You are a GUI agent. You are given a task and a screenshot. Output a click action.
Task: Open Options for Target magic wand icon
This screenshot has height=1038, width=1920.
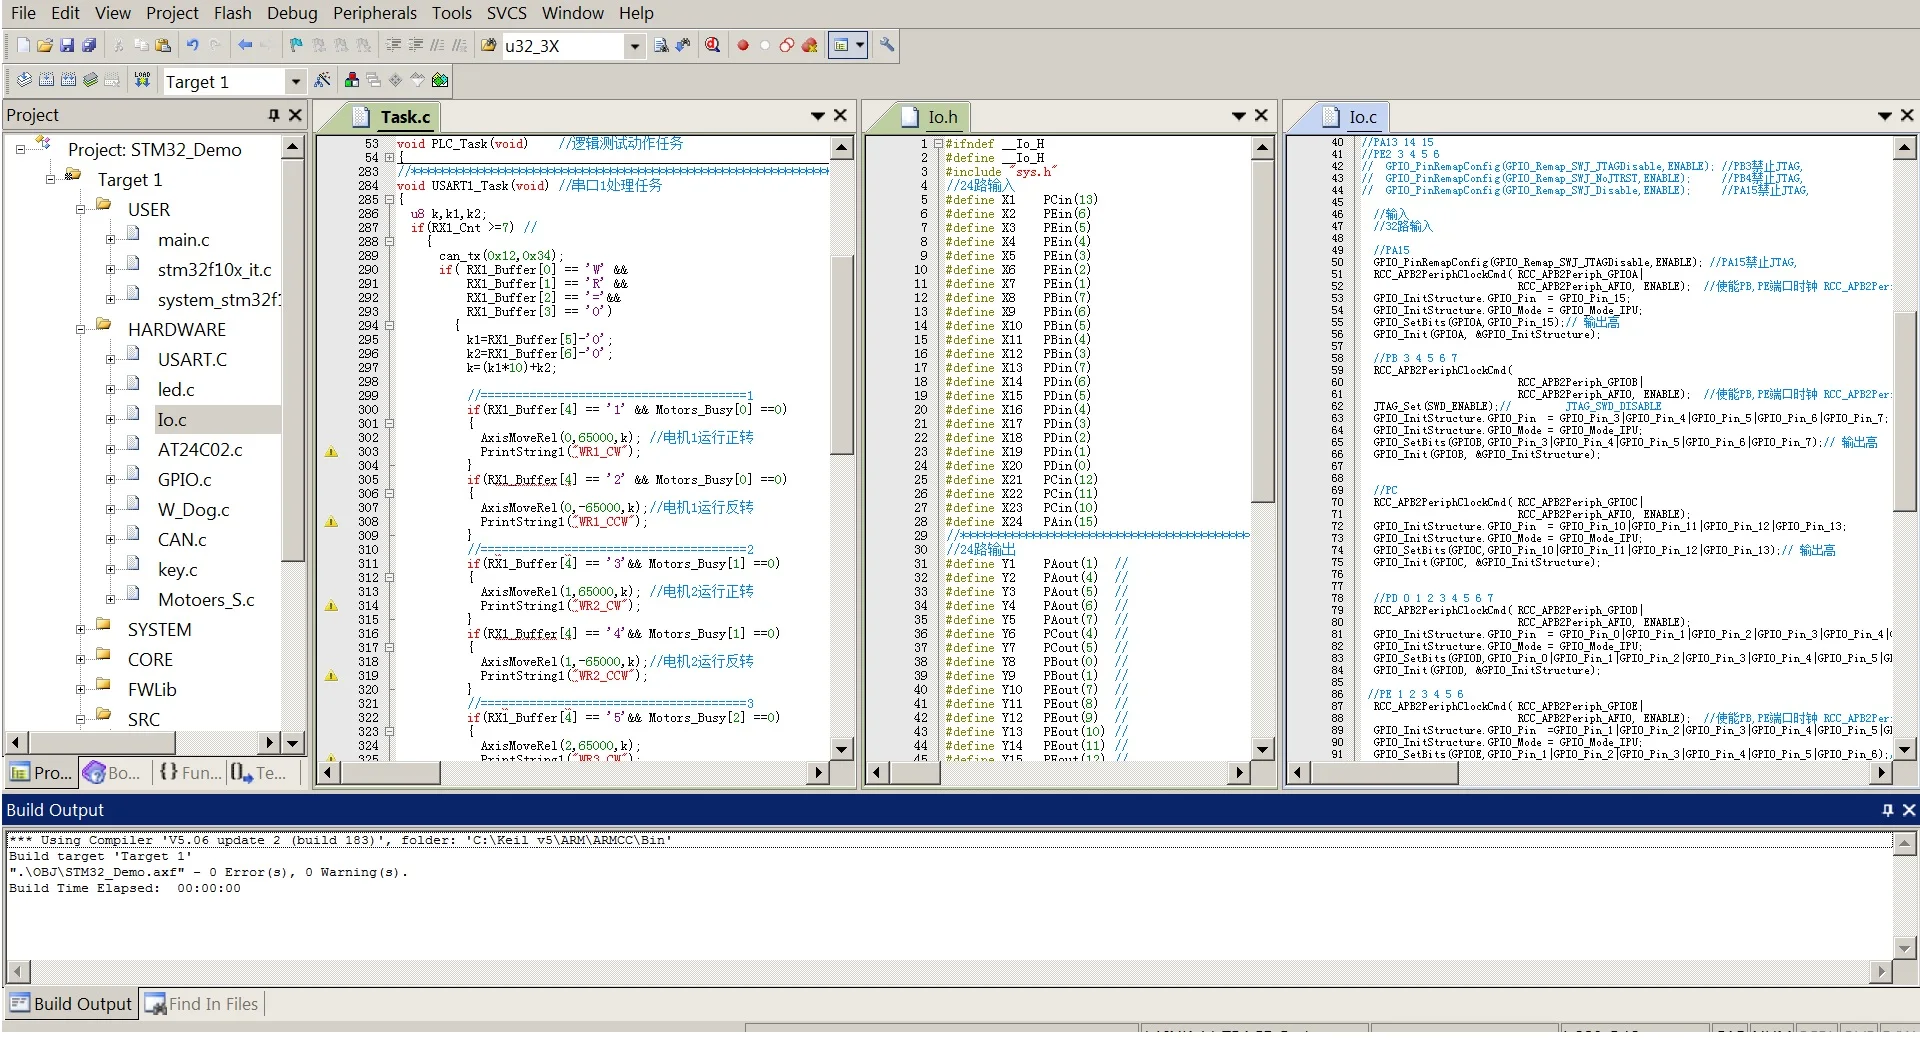(322, 80)
